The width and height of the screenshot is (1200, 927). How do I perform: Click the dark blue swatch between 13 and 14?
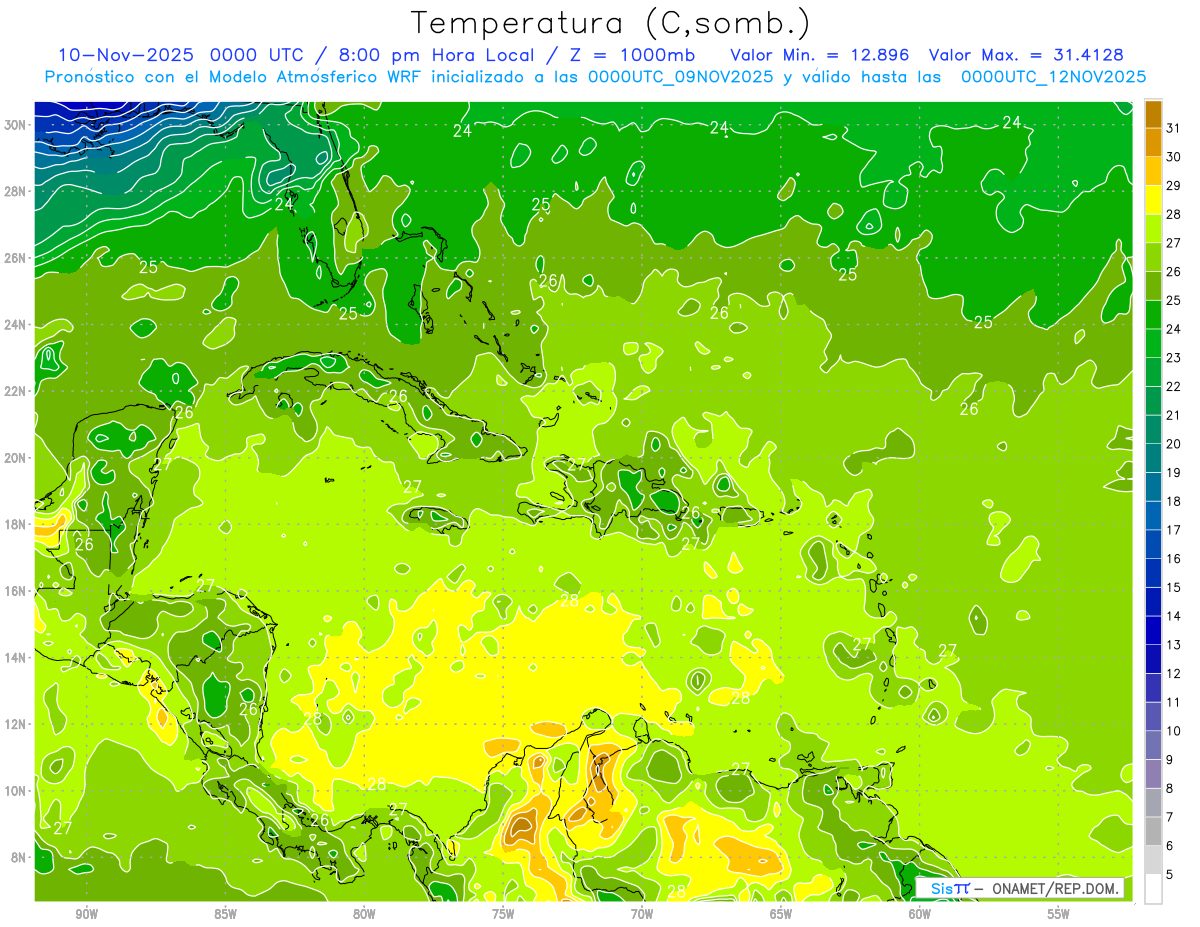pos(1154,631)
